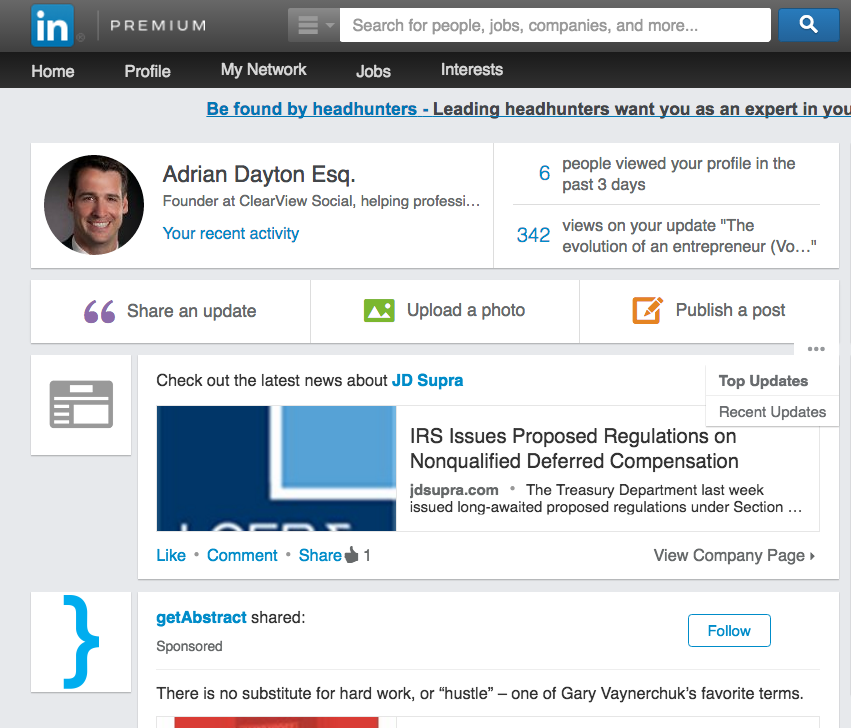Open the Profile menu item

click(147, 71)
